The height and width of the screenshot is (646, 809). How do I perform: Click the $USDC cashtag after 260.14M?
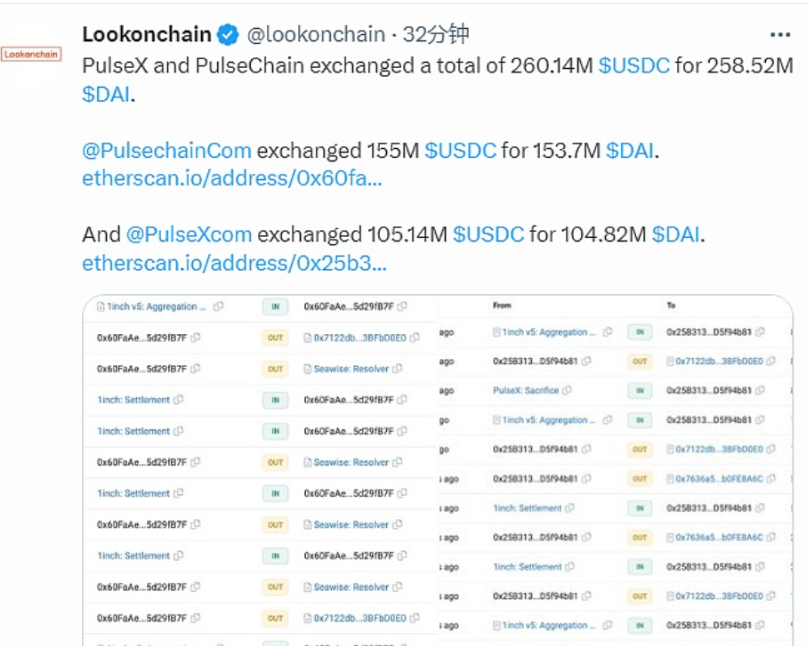(x=634, y=66)
